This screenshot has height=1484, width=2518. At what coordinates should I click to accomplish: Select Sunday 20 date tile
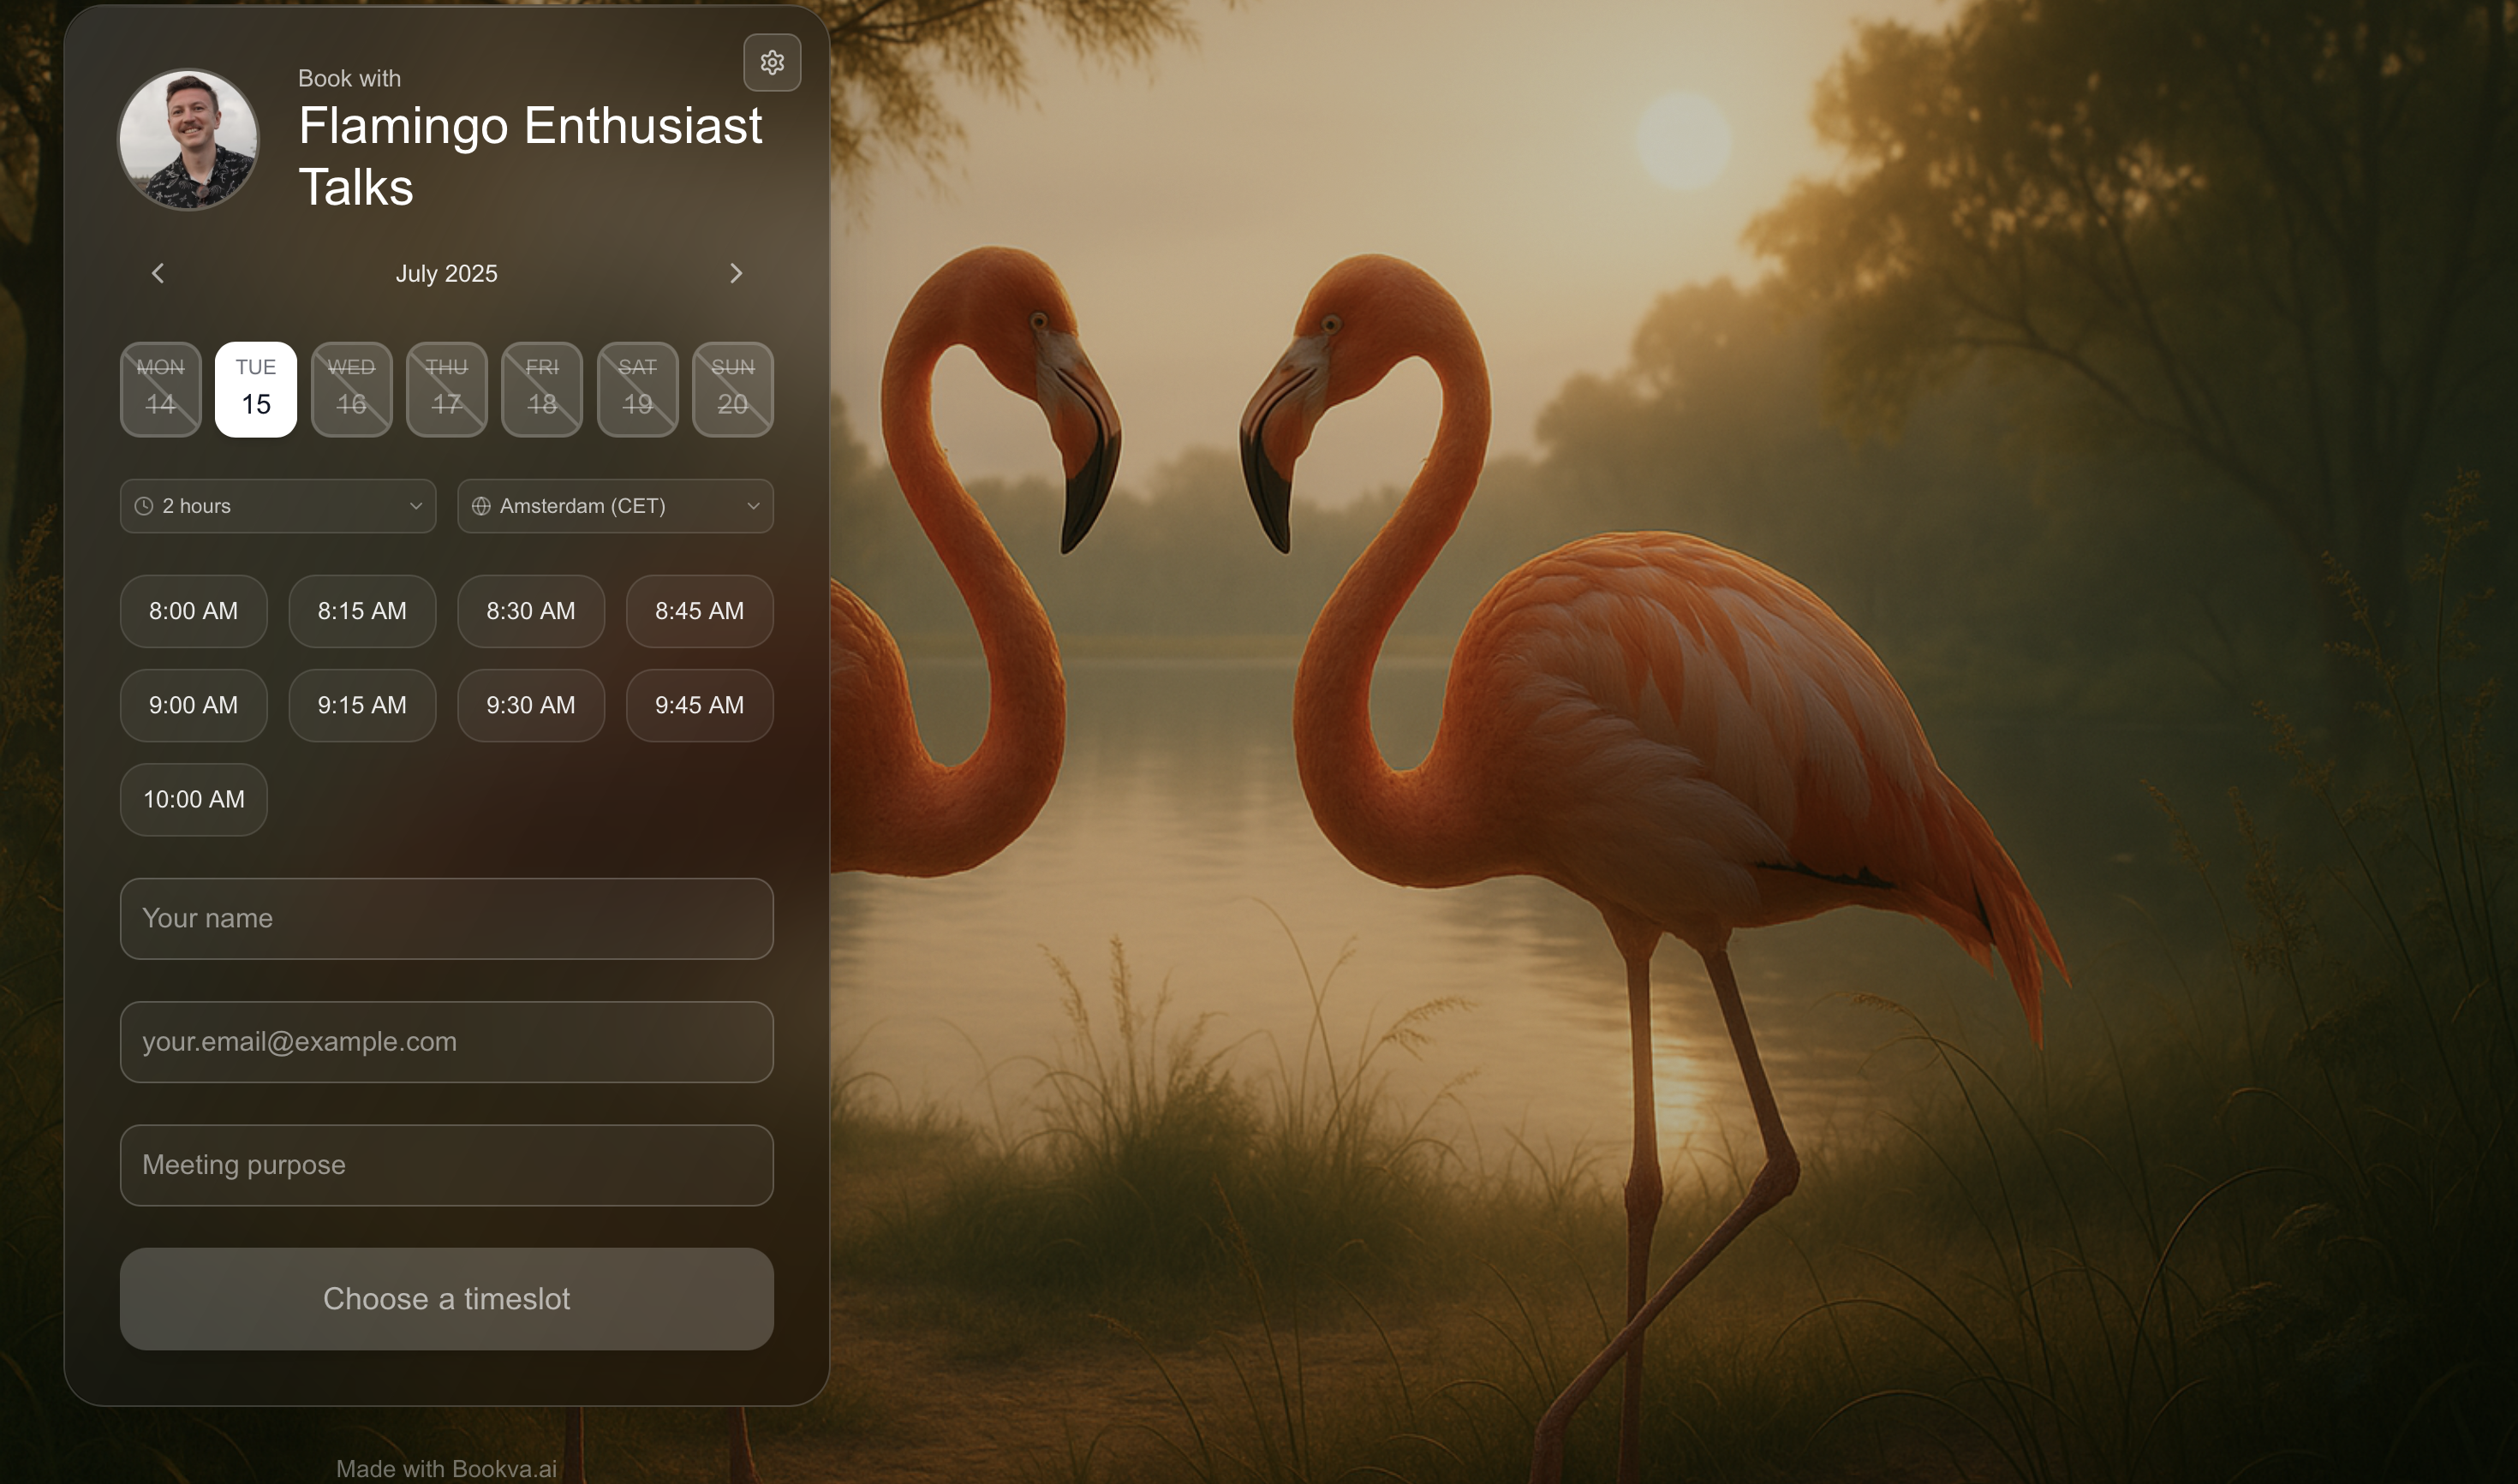[732, 389]
